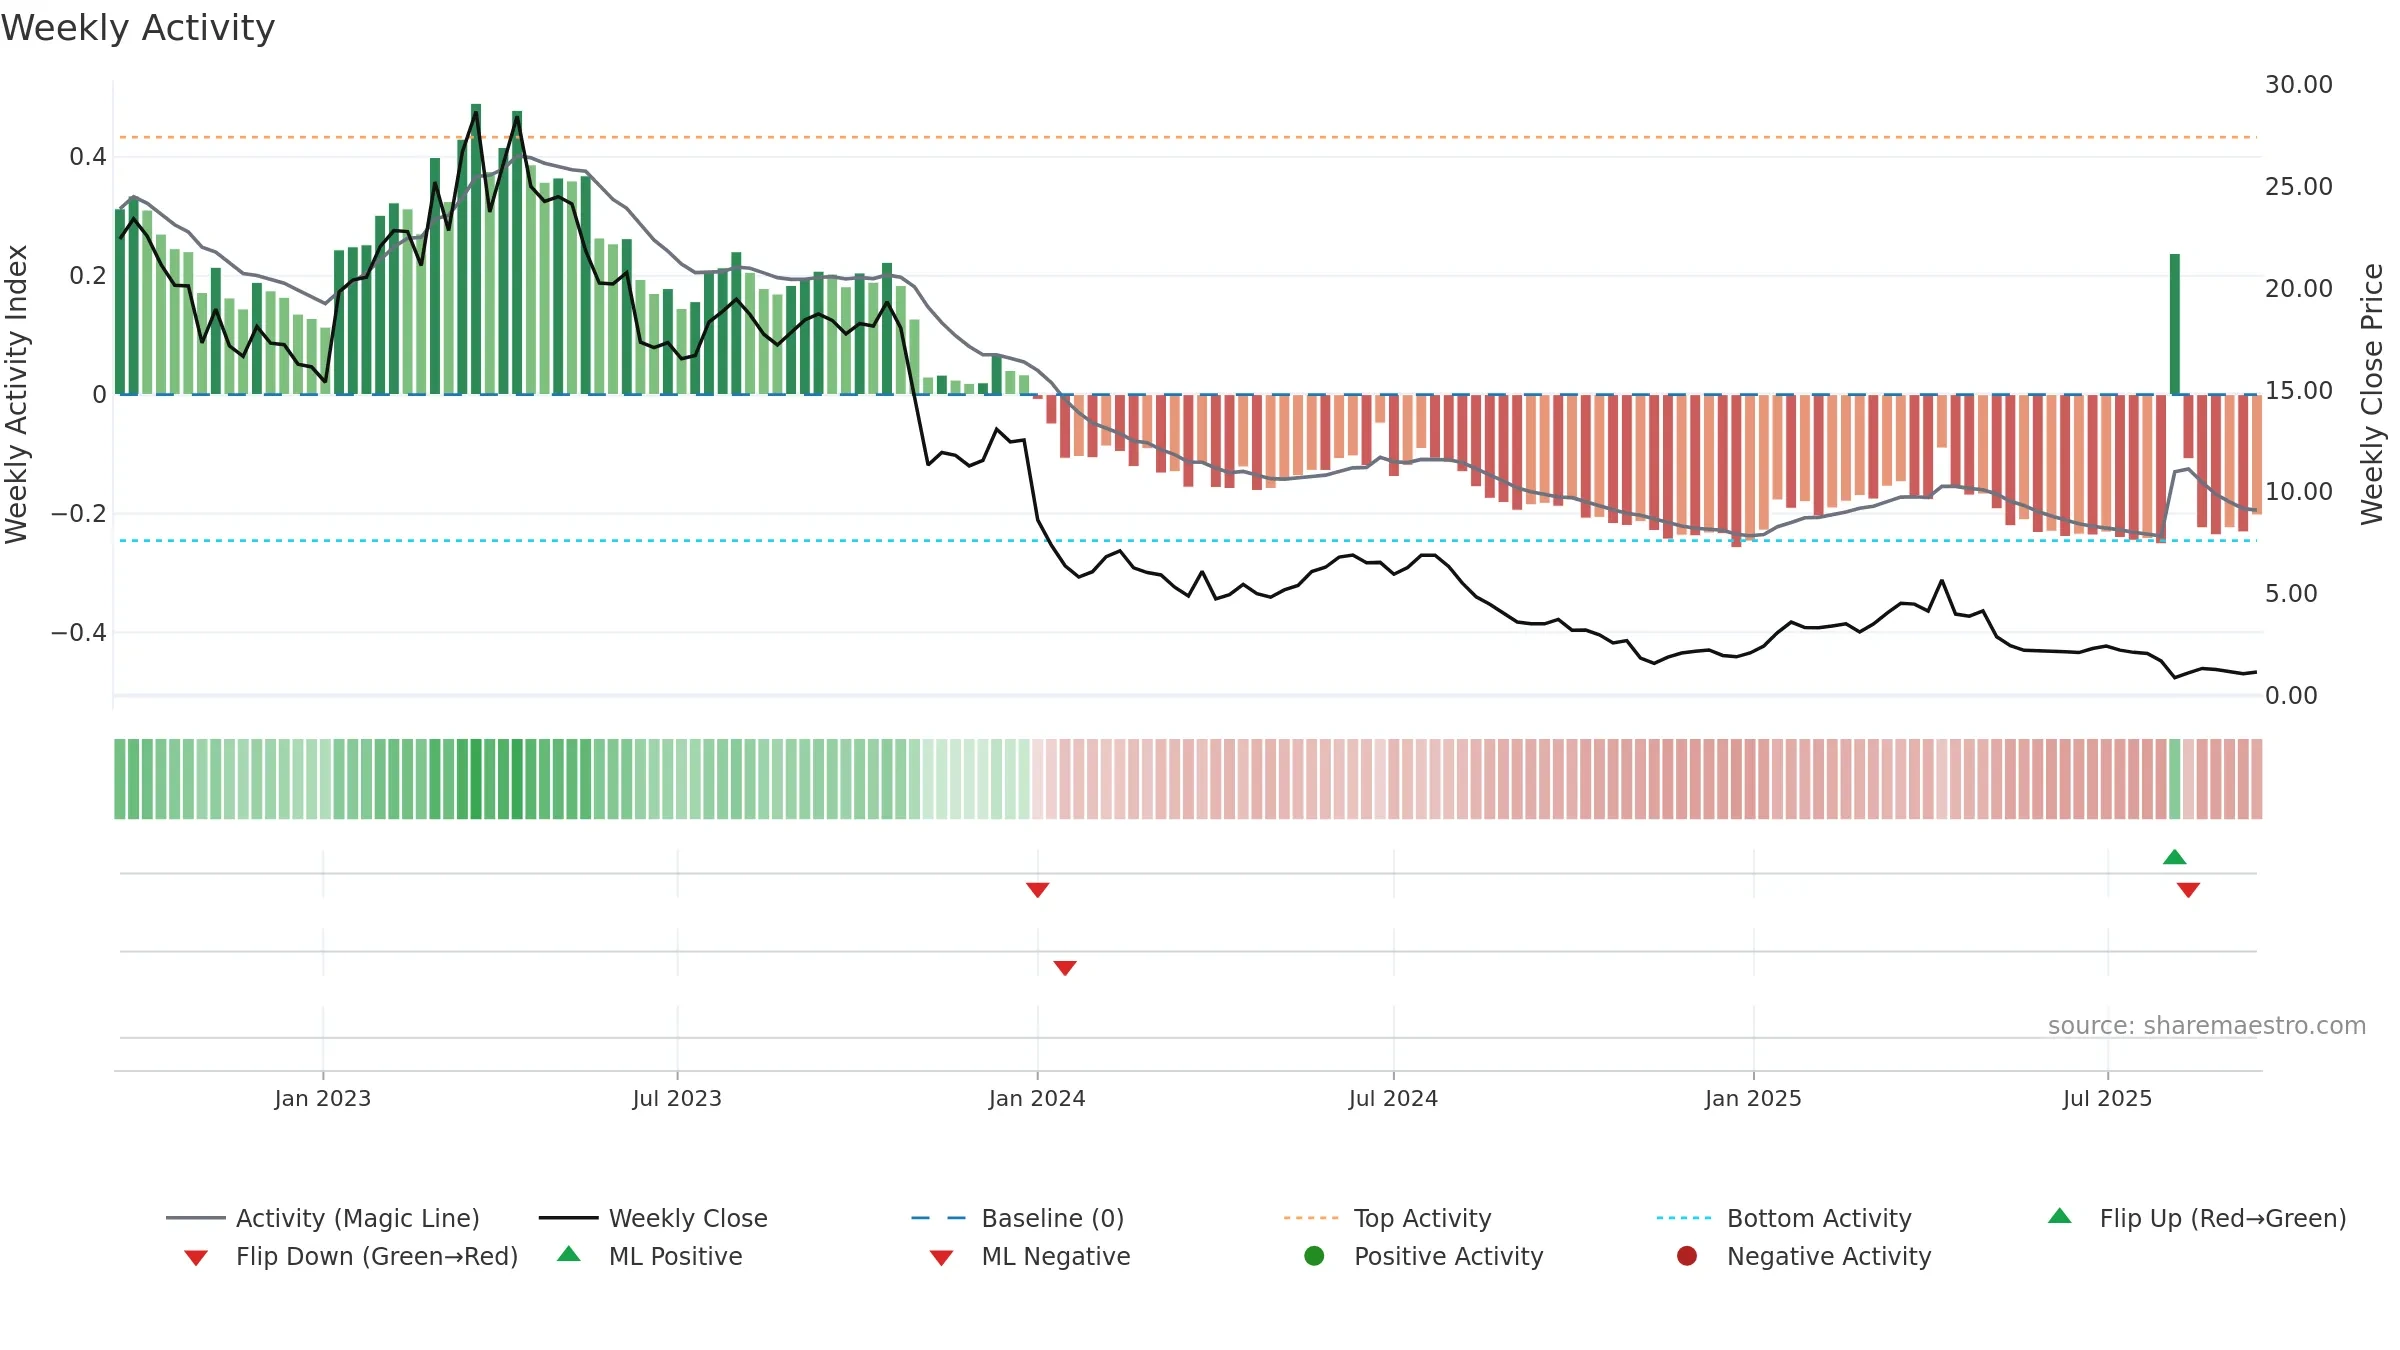The height and width of the screenshot is (1350, 2400).
Task: Toggle Positive Activity legend item
Action: pos(1423,1256)
